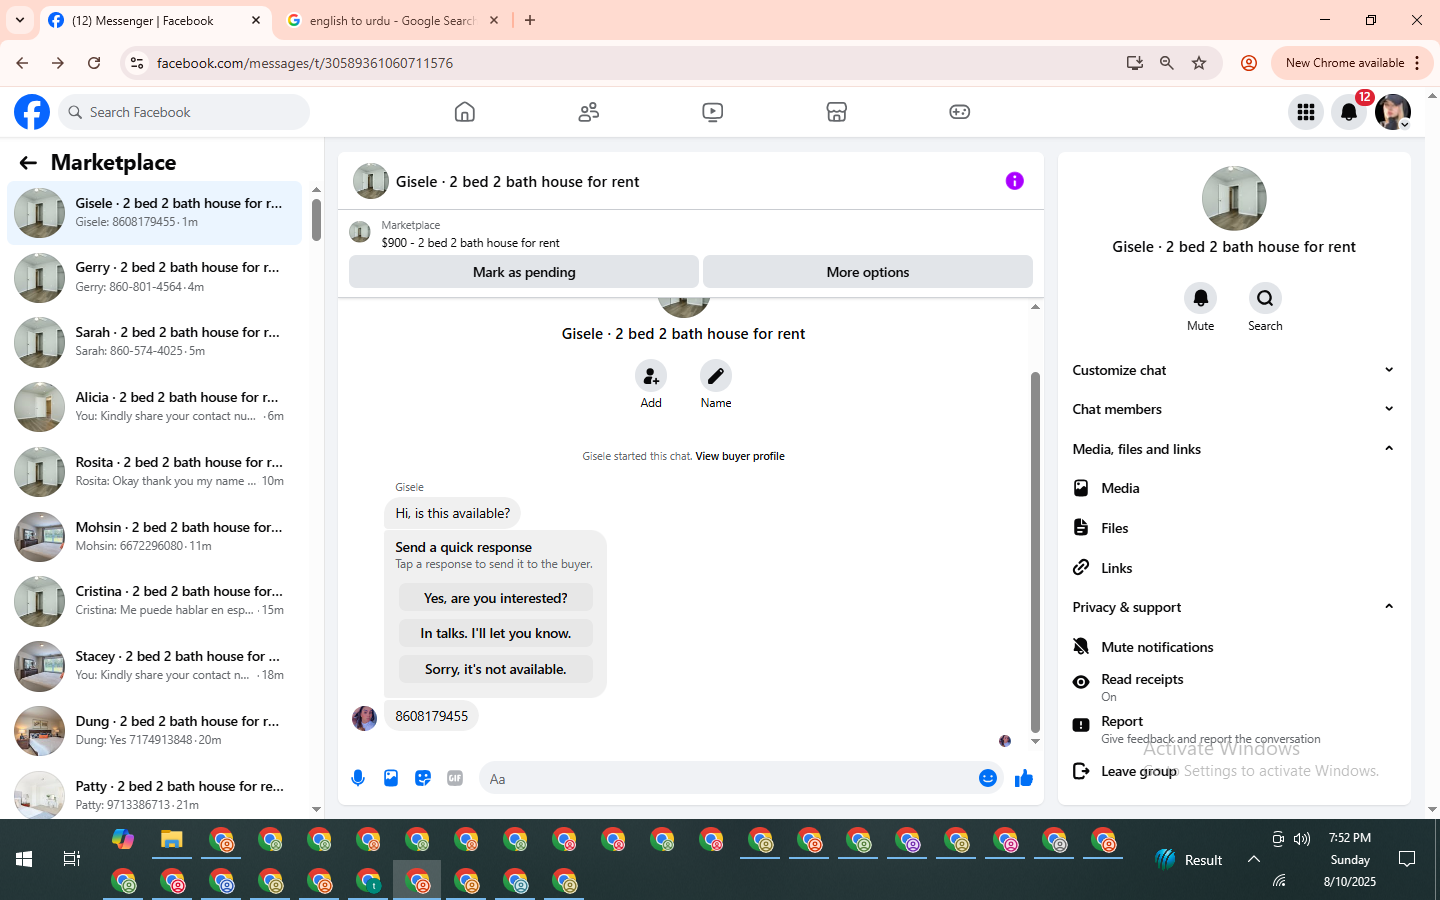Collapse Privacy & support section
1440x900 pixels.
tap(1234, 607)
